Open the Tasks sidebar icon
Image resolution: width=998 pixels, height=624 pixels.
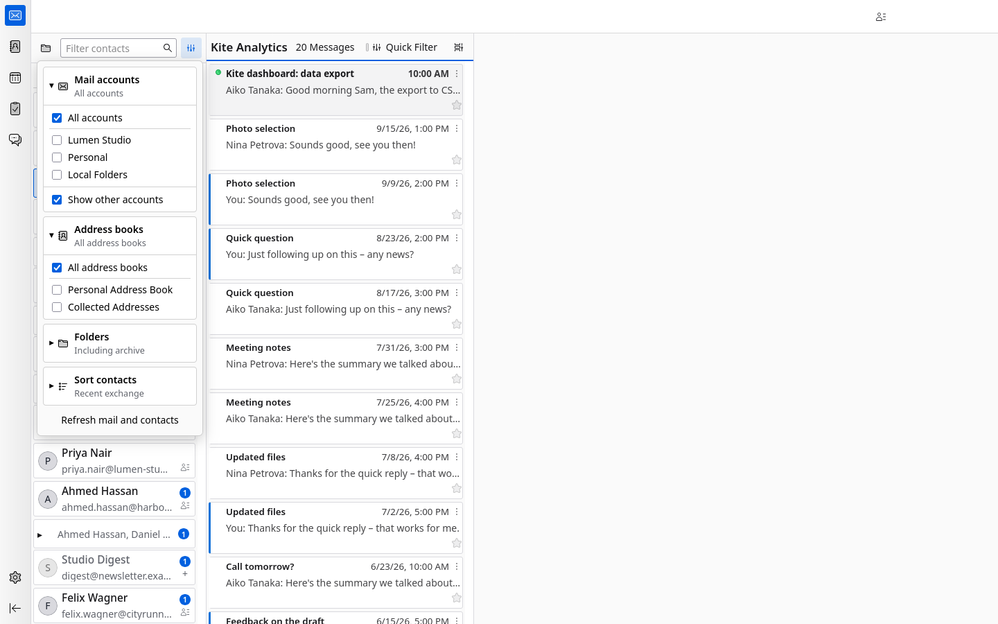(15, 109)
